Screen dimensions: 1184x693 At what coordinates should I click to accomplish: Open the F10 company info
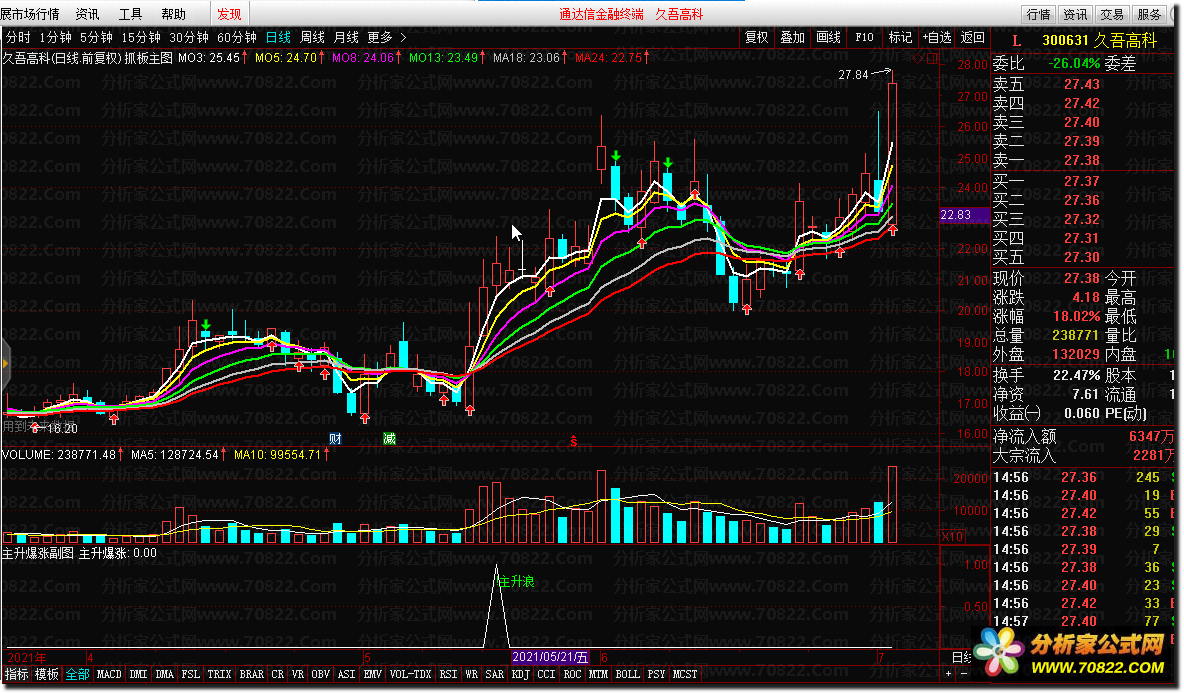(865, 37)
